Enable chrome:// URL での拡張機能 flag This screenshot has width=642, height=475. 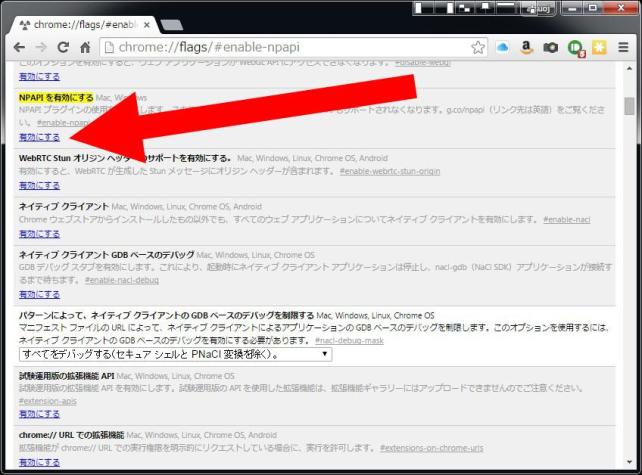click(x=39, y=462)
